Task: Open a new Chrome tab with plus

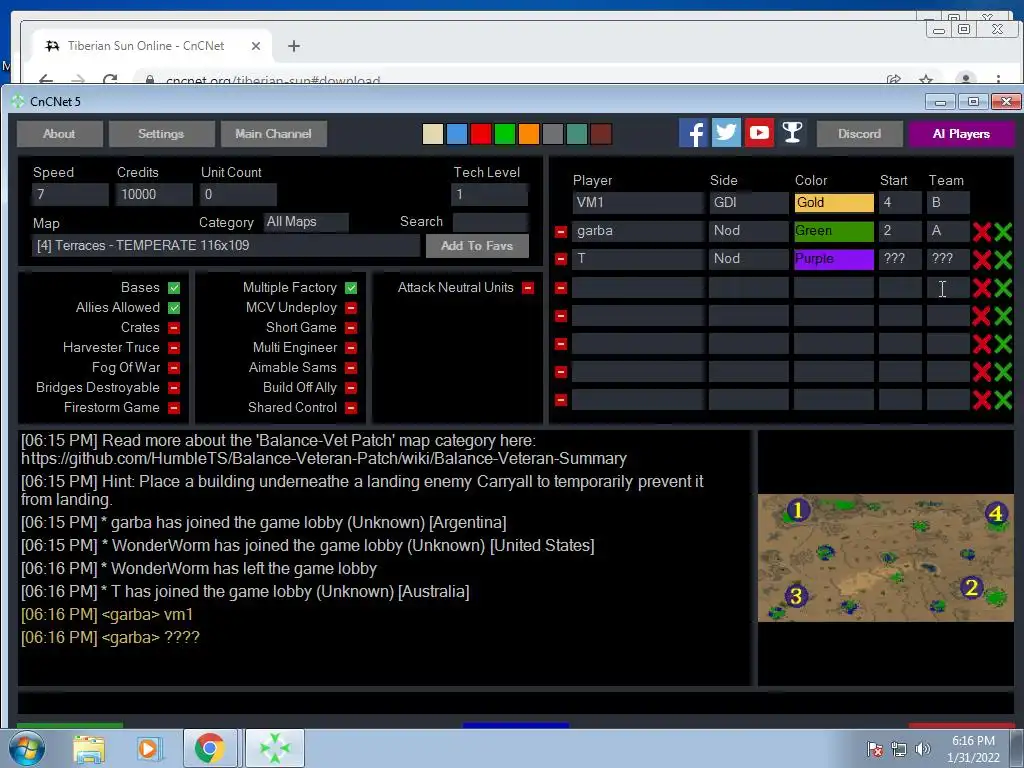Action: coord(294,46)
